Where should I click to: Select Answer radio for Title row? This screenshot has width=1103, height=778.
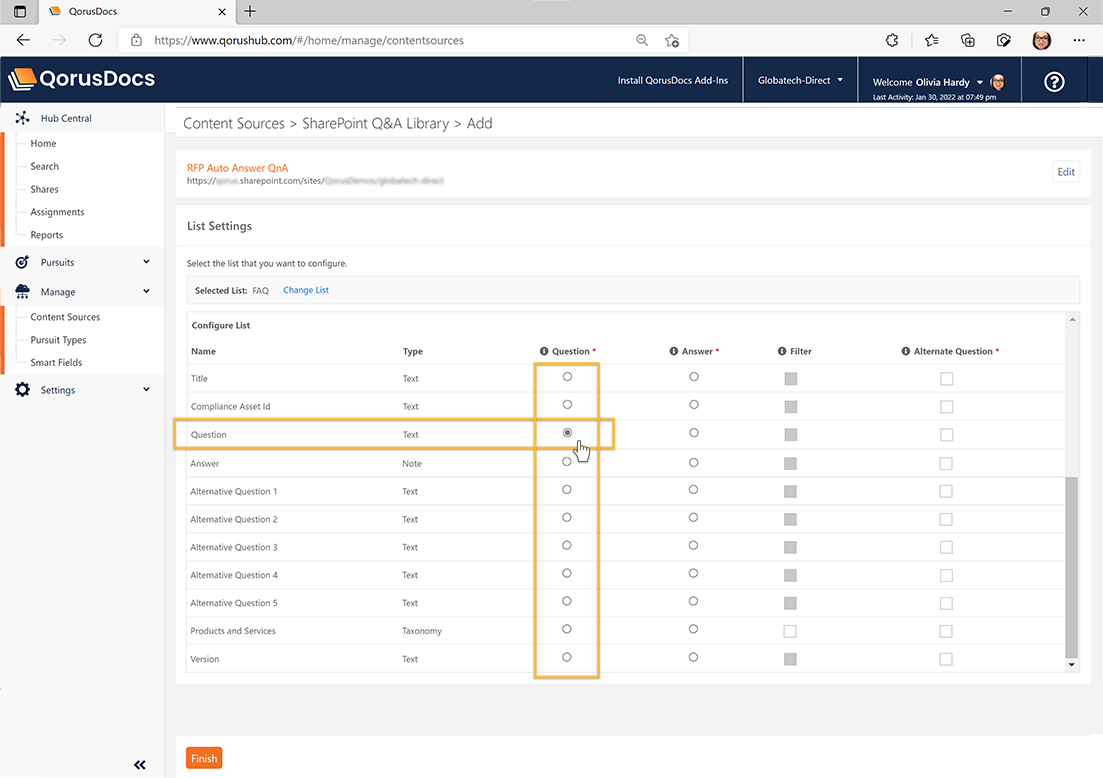click(x=694, y=377)
